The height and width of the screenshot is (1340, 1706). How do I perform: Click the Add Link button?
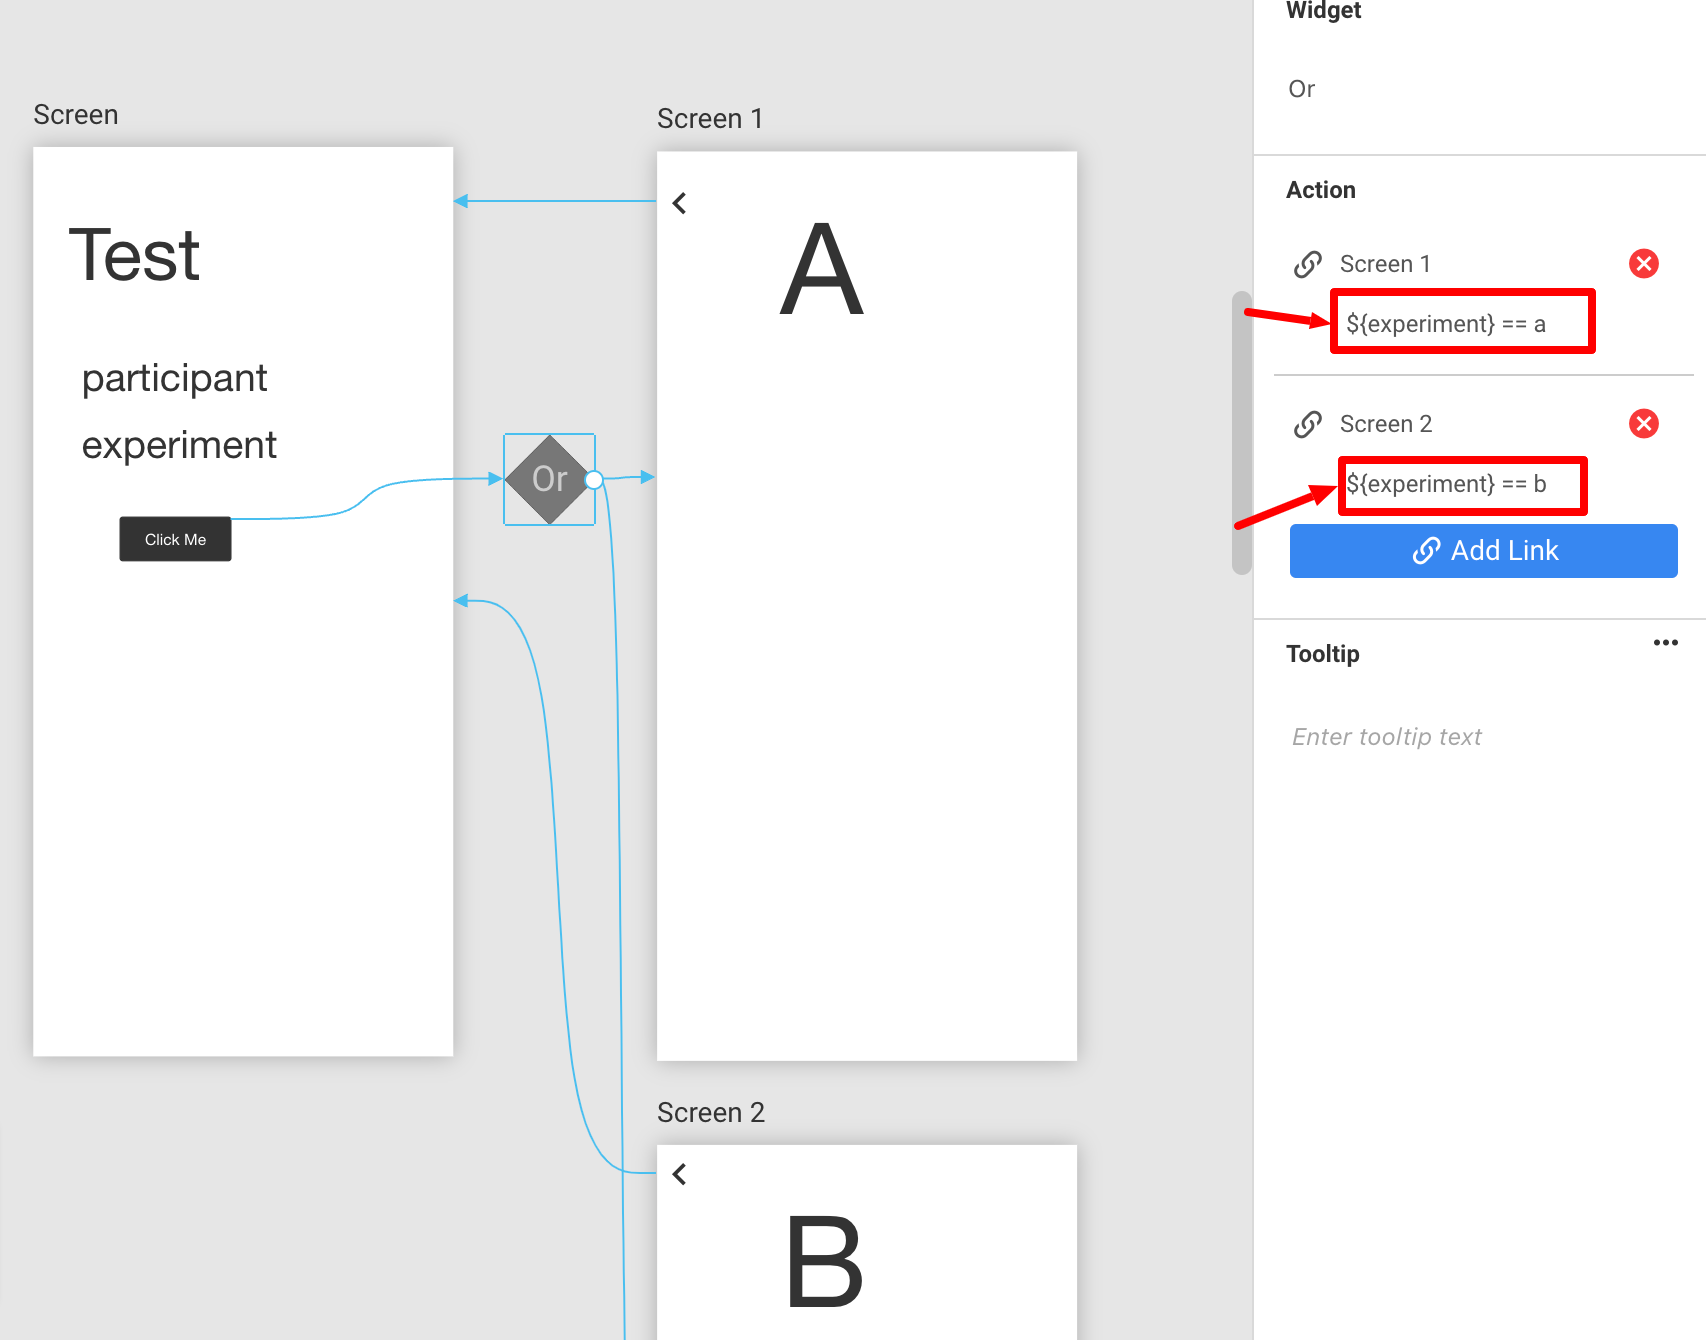[1483, 550]
